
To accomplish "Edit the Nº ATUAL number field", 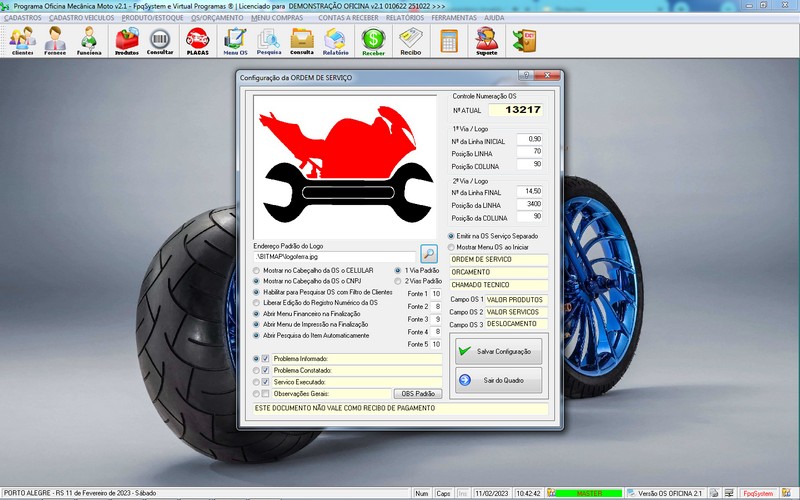I will tap(516, 110).
